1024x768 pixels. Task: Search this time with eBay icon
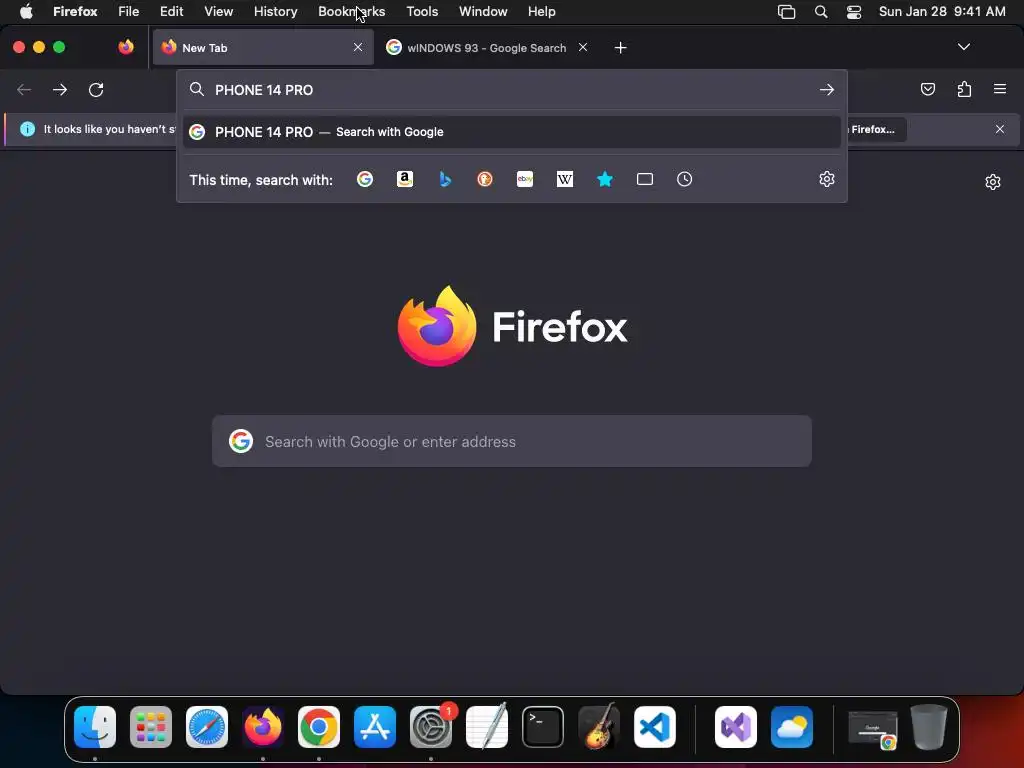525,179
